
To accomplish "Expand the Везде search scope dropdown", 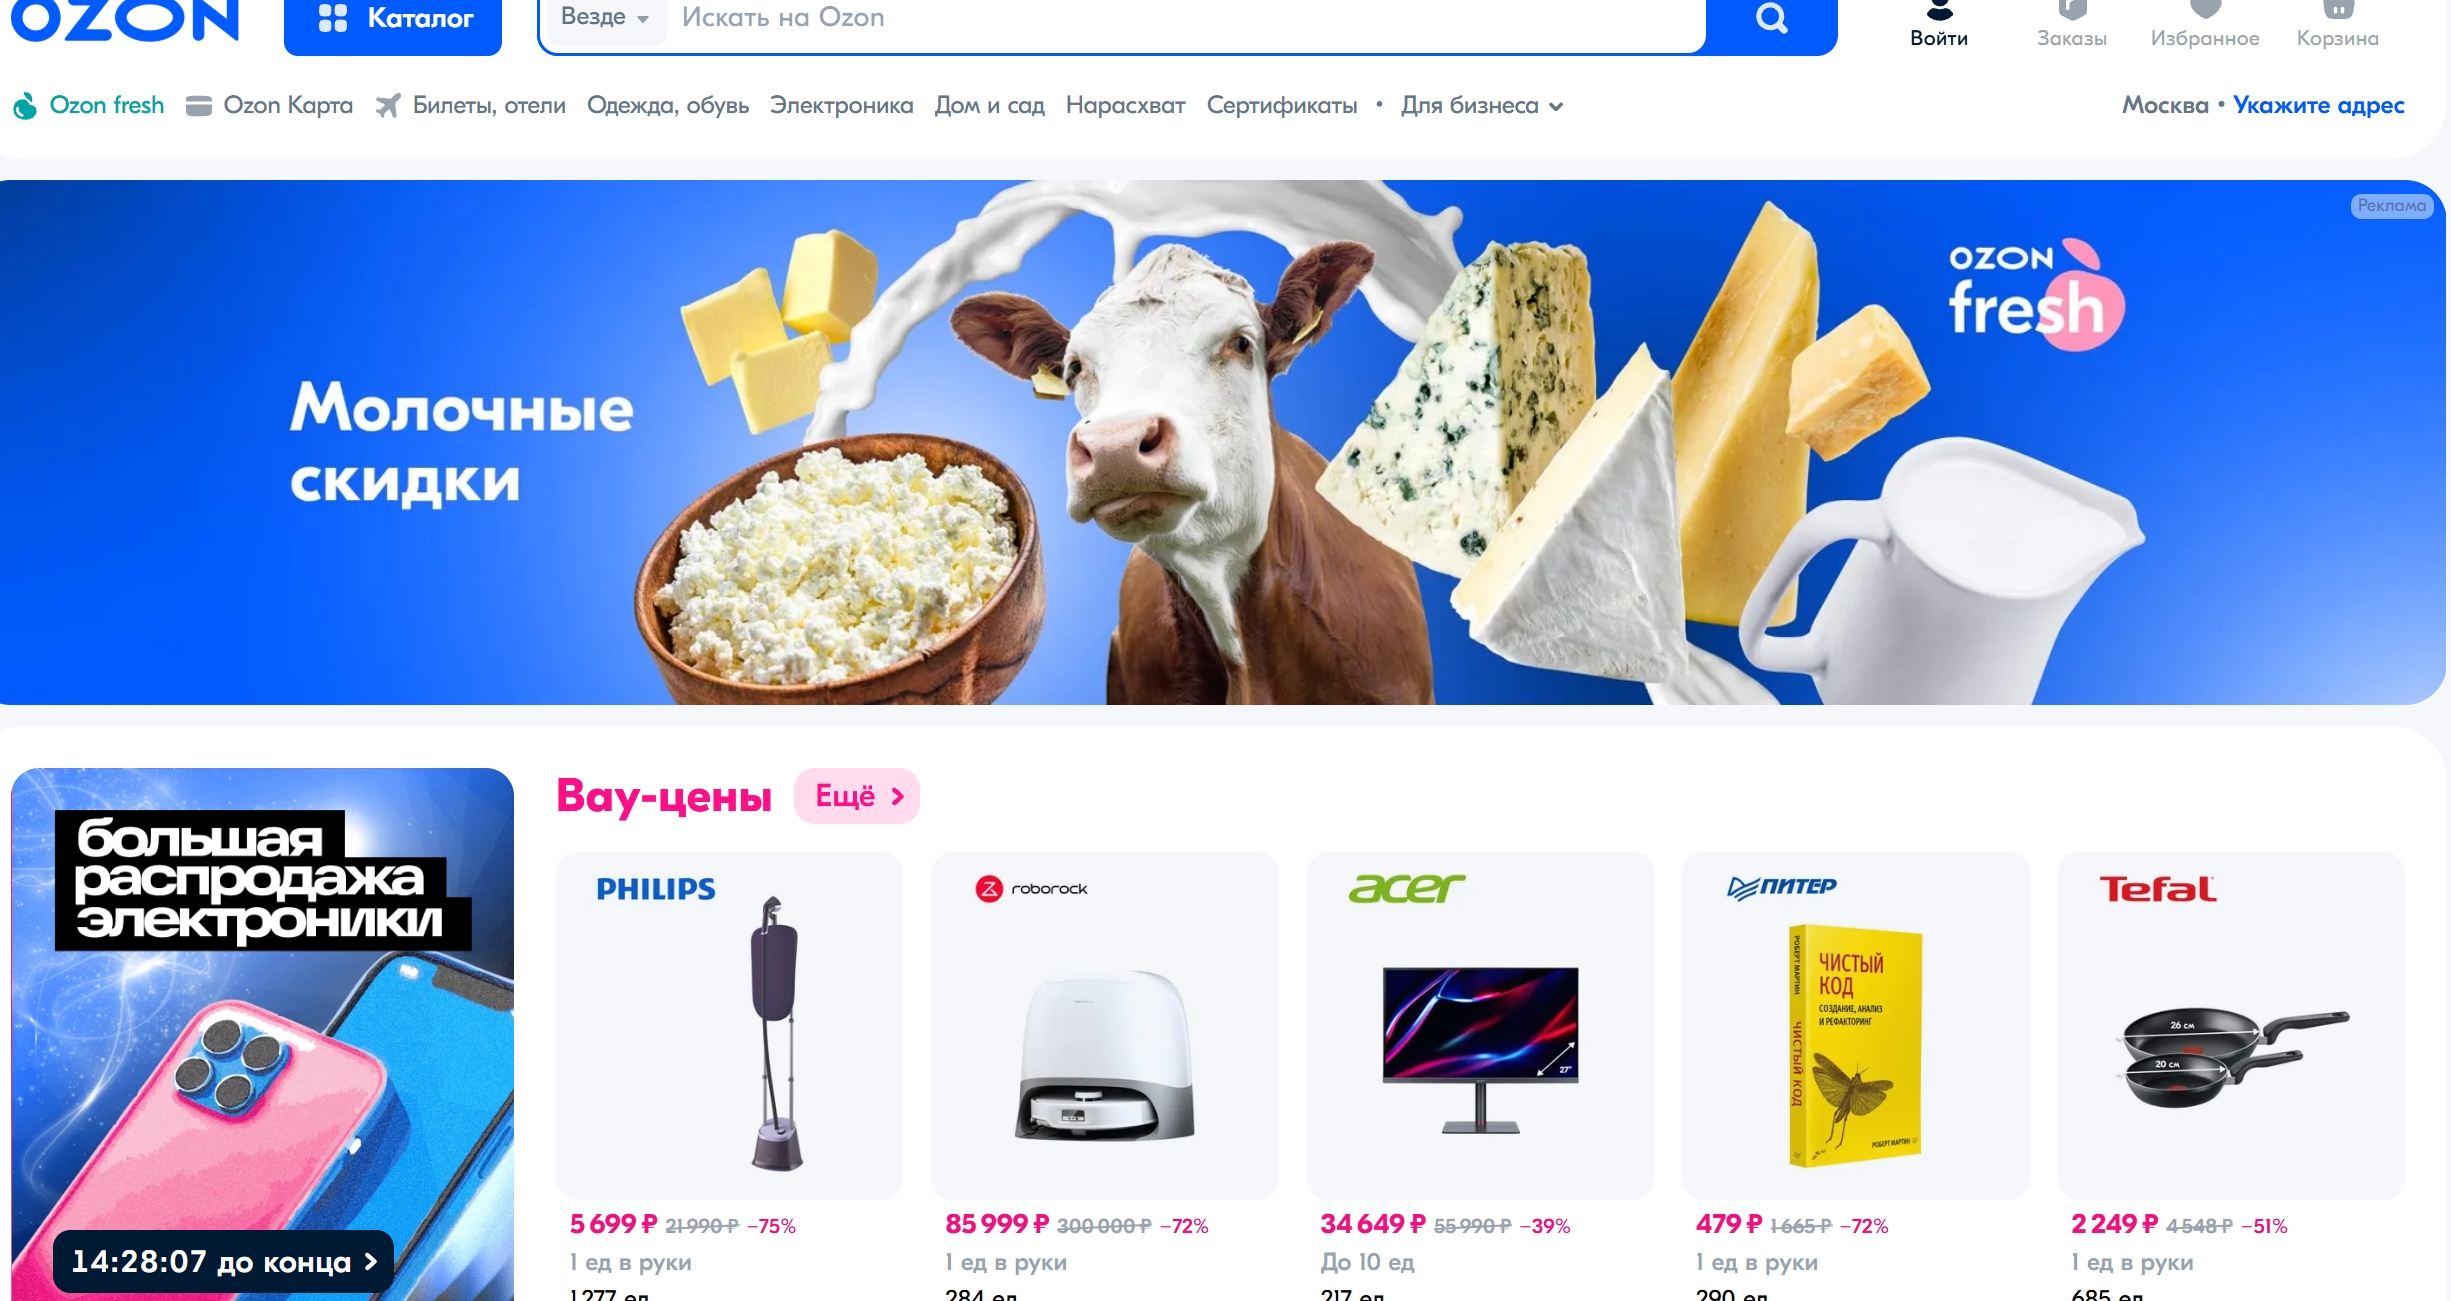I will click(x=605, y=18).
